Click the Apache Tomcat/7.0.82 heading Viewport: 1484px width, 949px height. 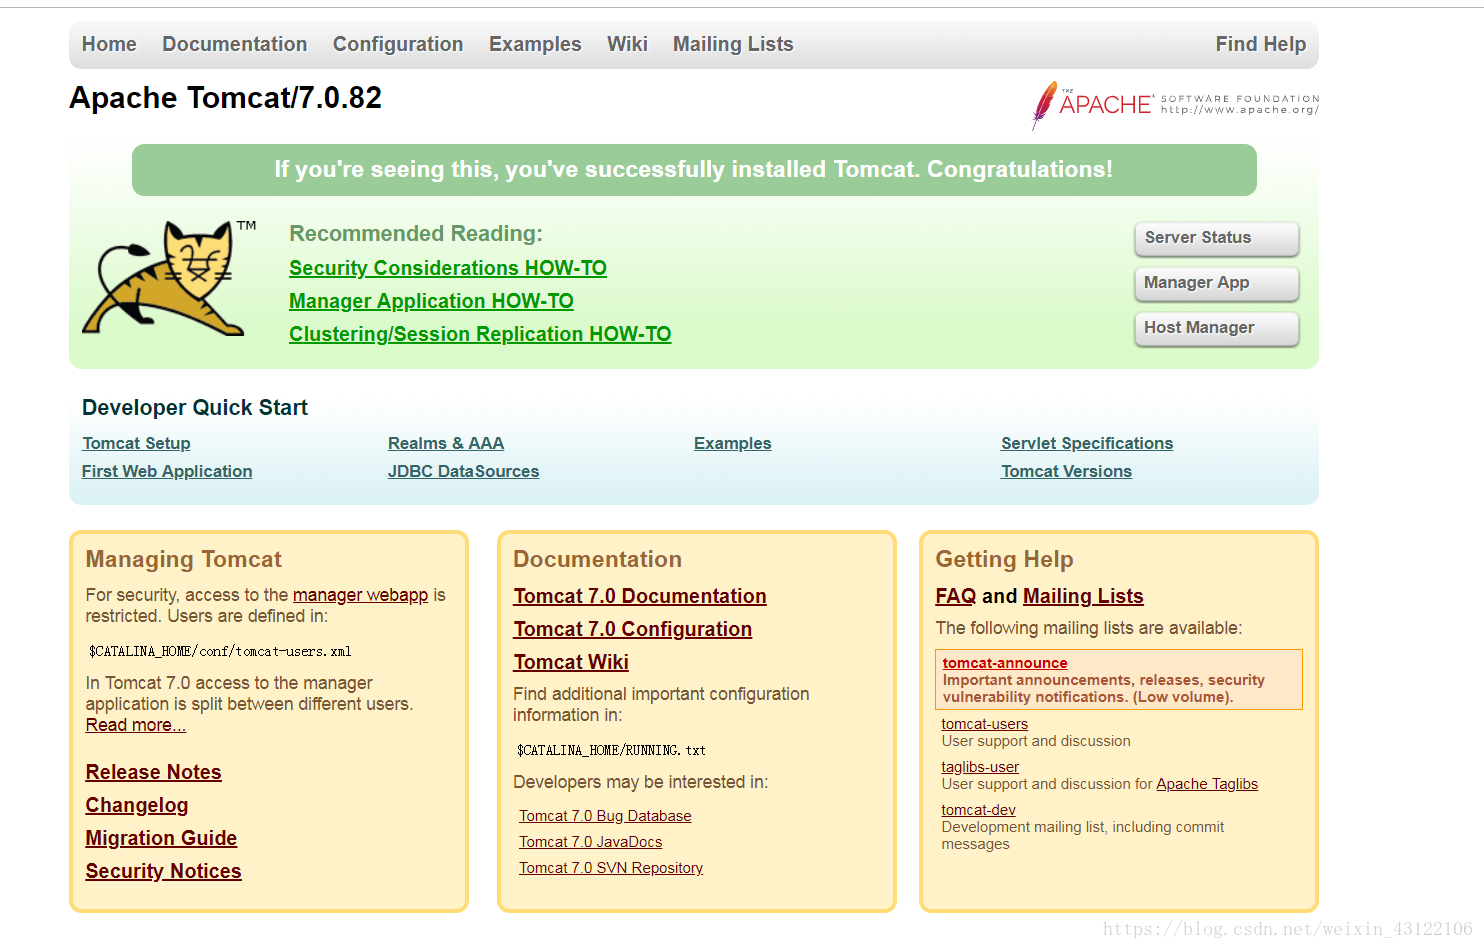click(225, 98)
